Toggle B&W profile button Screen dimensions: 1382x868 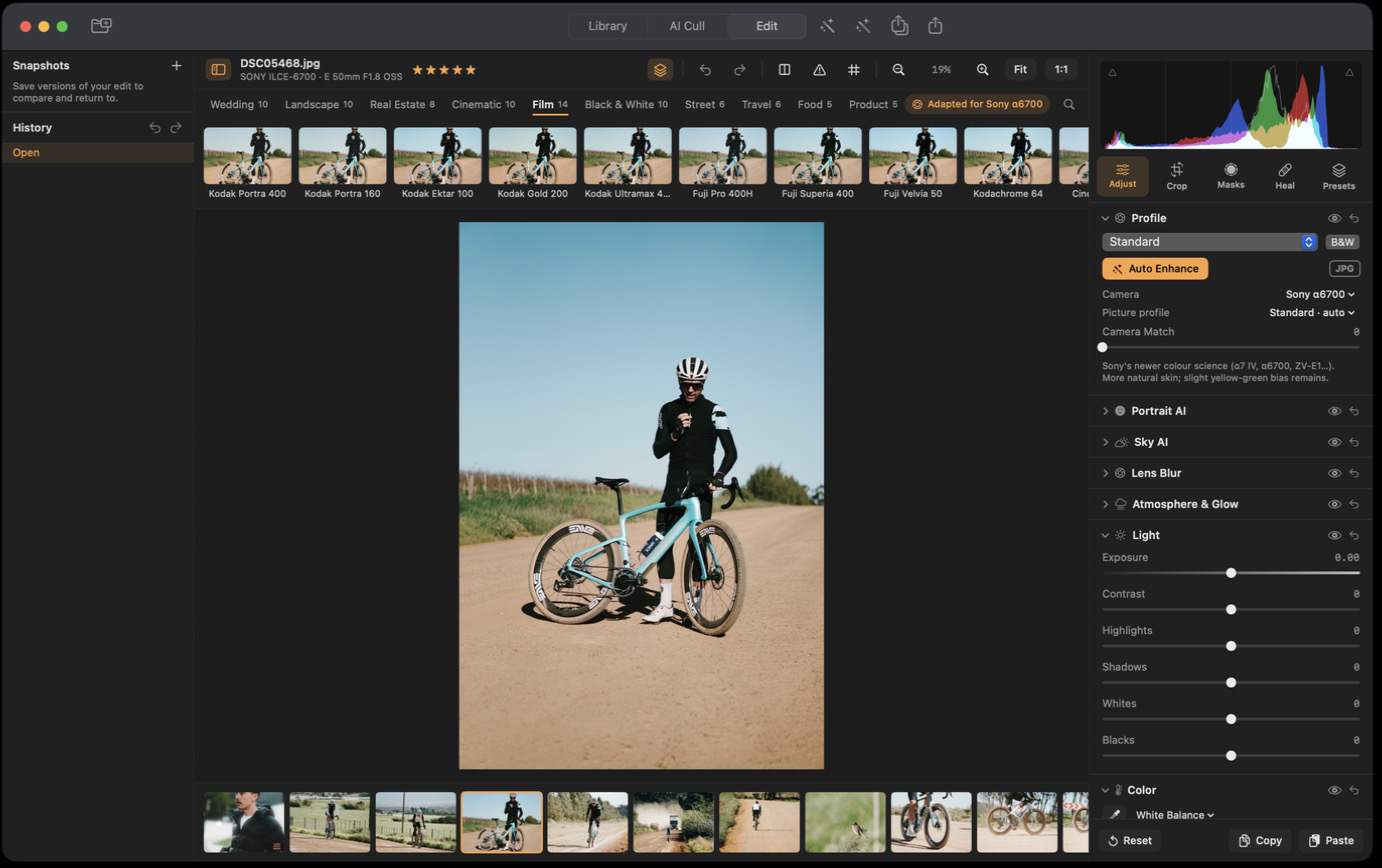(1343, 242)
